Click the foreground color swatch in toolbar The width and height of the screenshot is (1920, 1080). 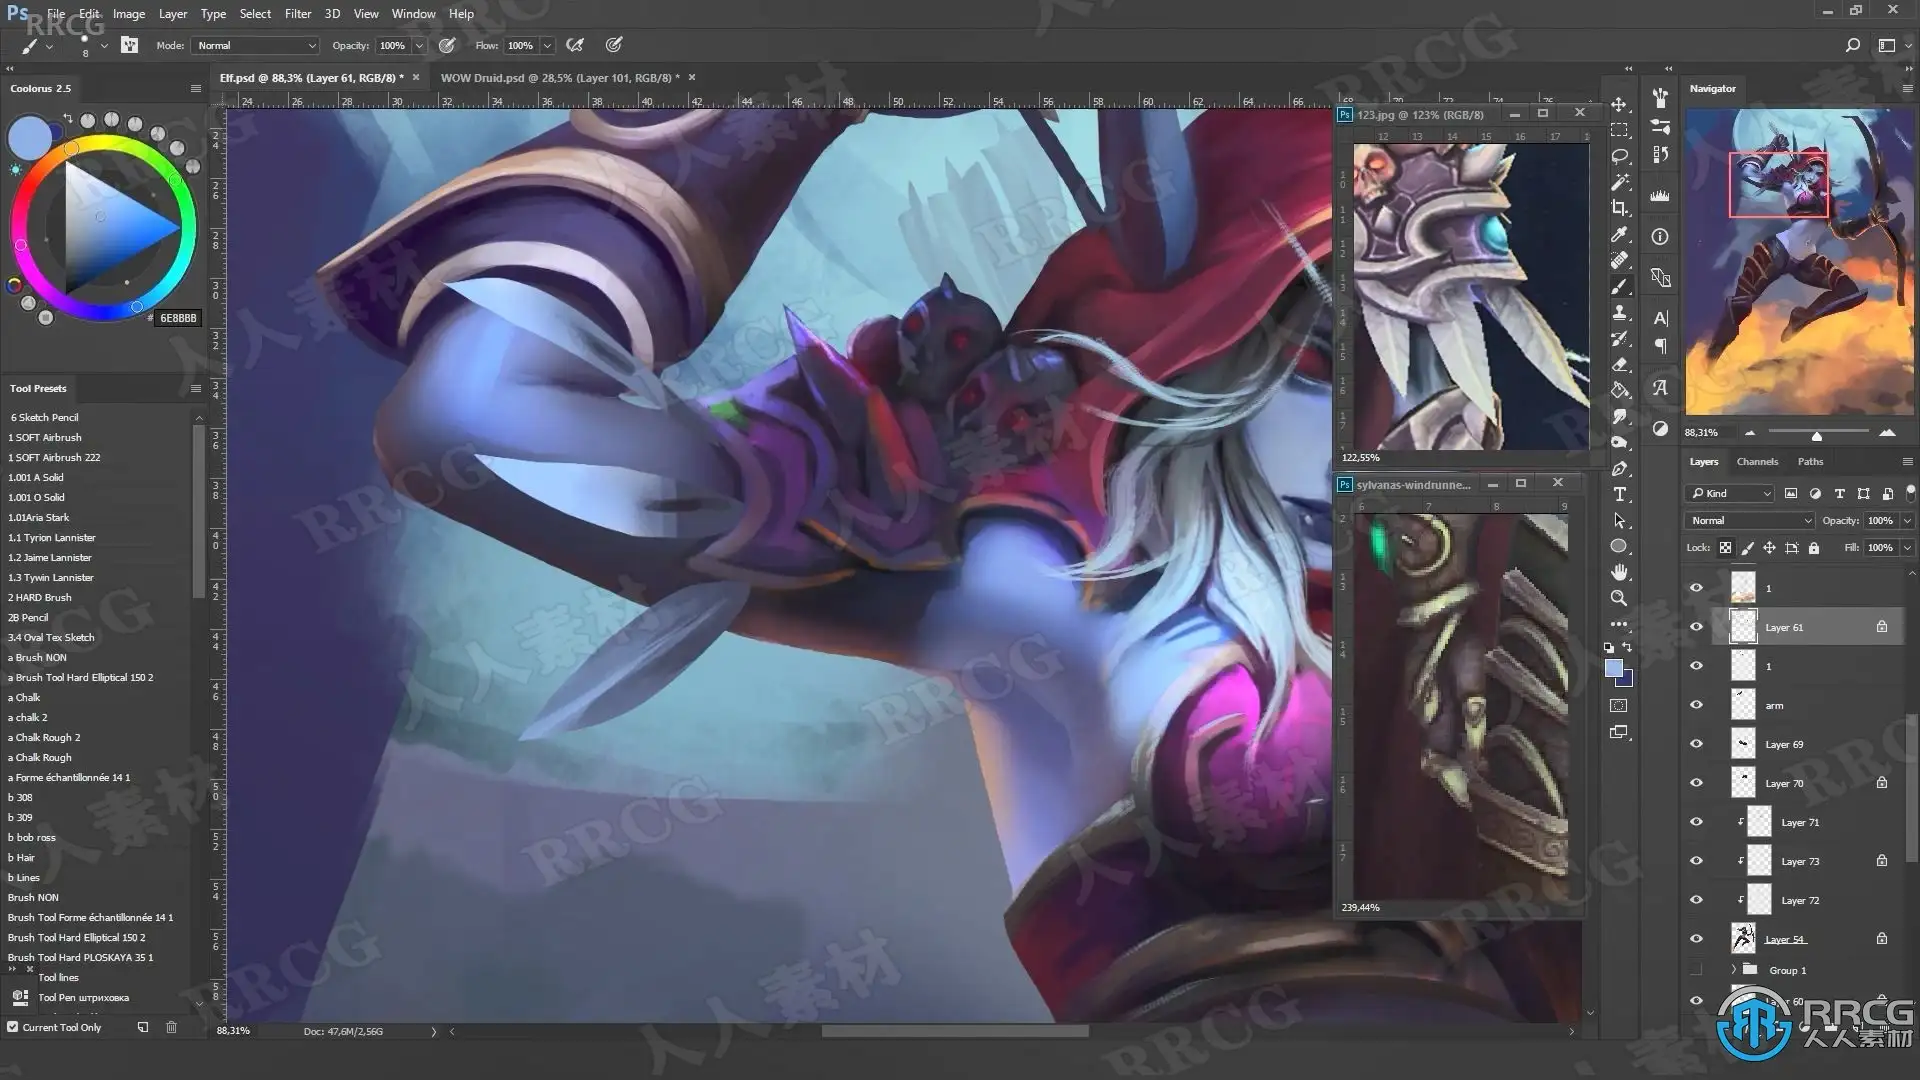point(1613,669)
